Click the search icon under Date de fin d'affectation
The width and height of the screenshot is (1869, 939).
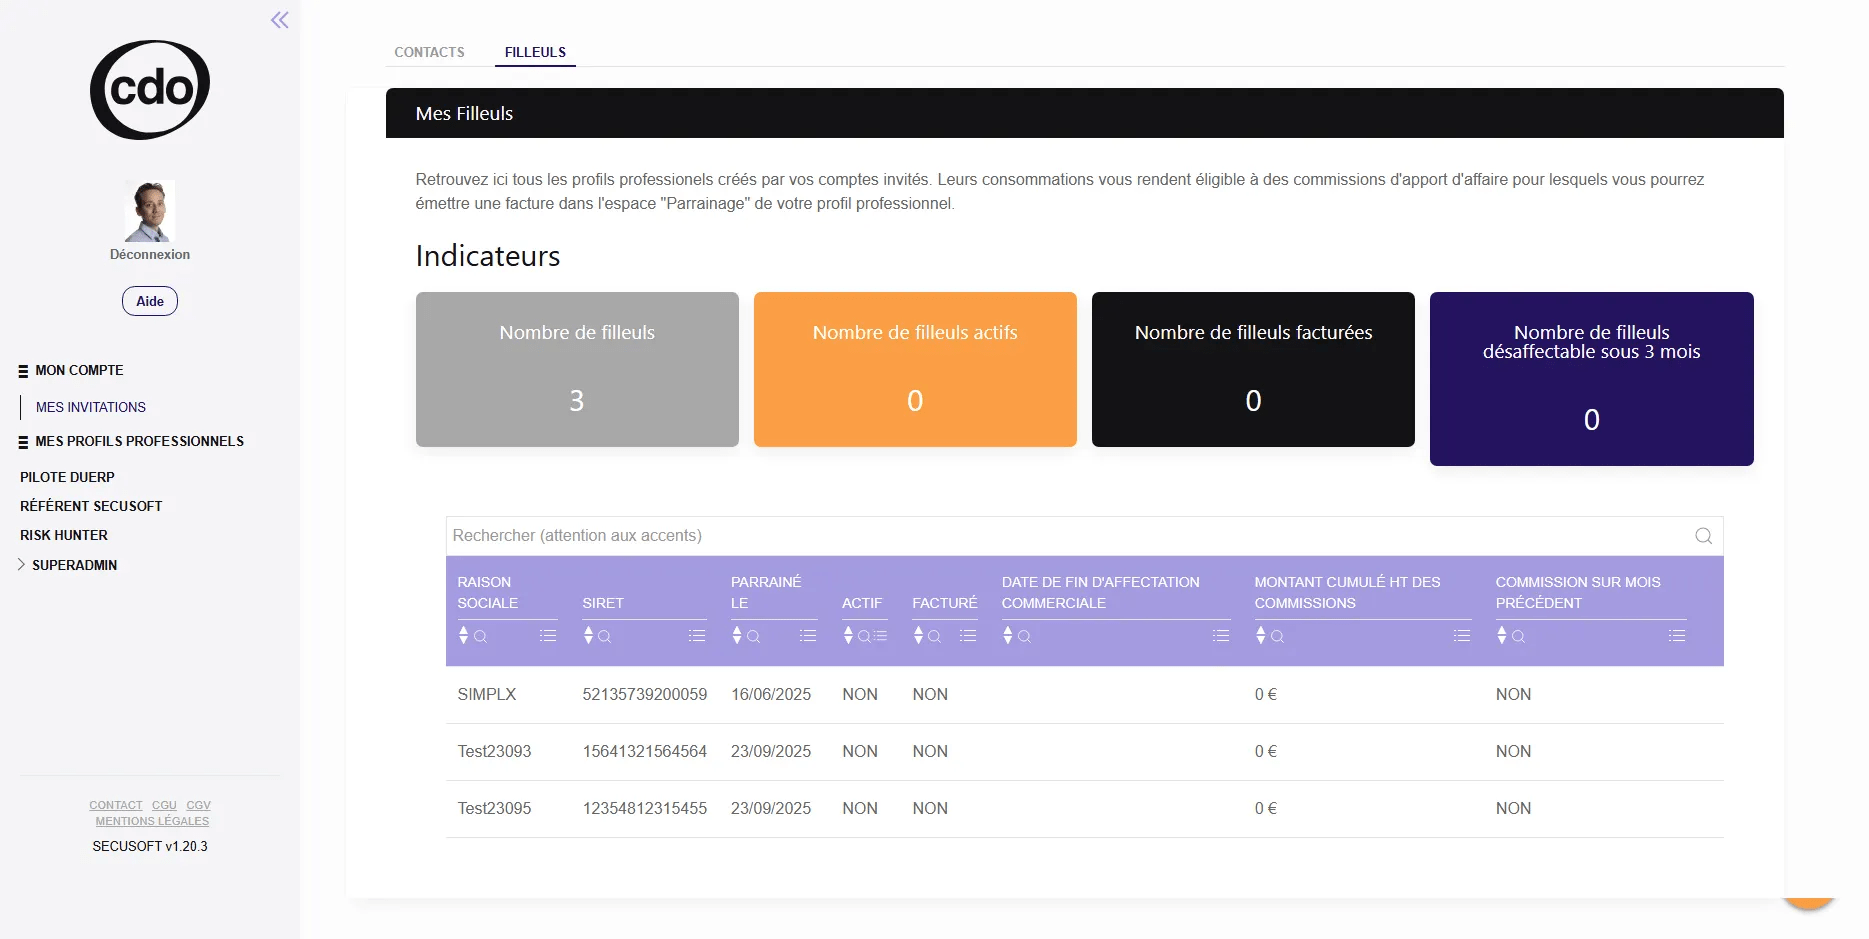point(1024,636)
